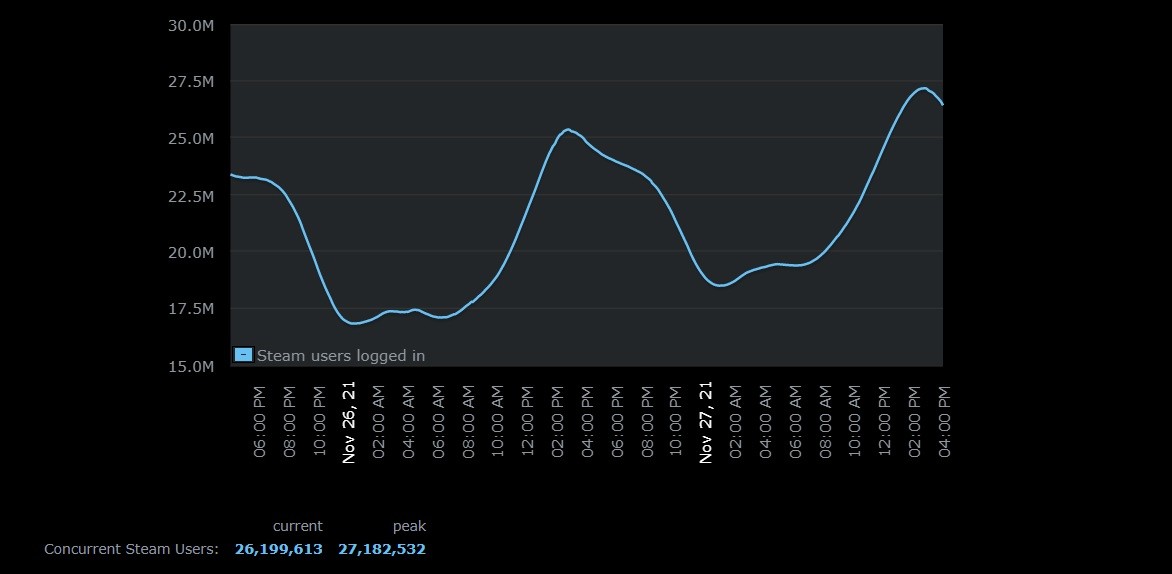The height and width of the screenshot is (574, 1172).
Task: Click the last 04:00 PM time label
Action: point(944,422)
